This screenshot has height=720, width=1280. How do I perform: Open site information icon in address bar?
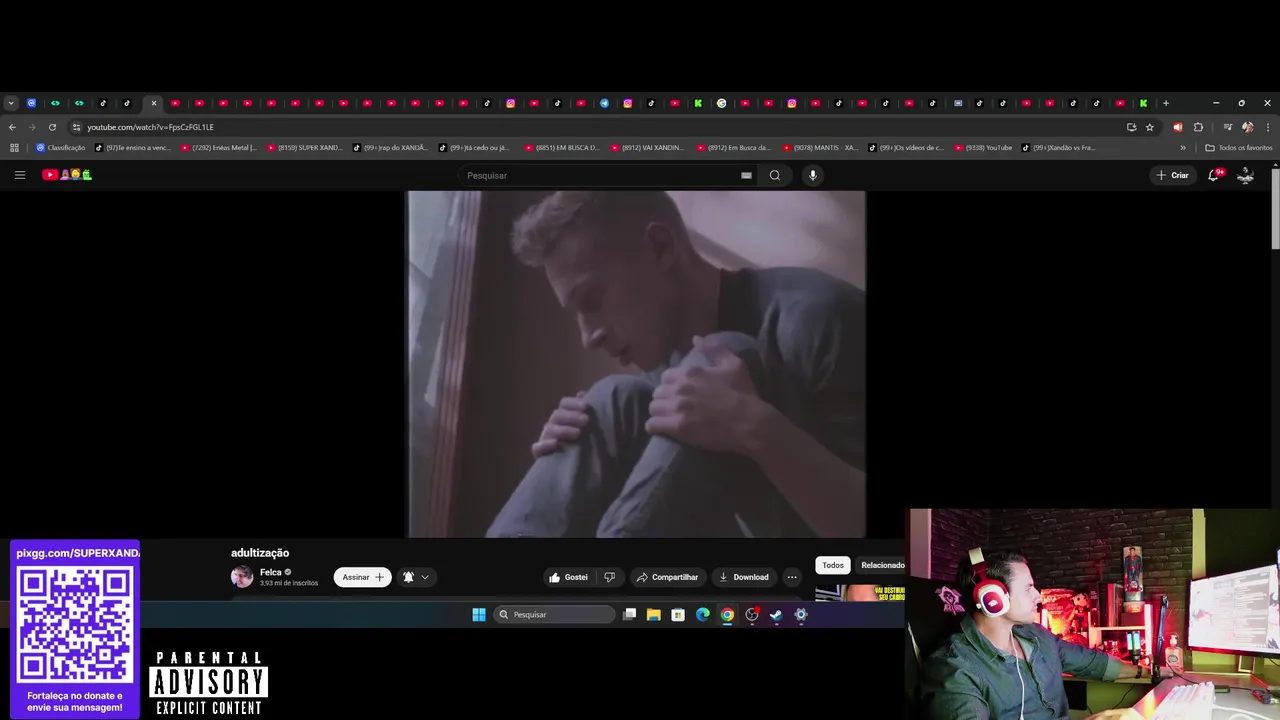click(x=76, y=127)
